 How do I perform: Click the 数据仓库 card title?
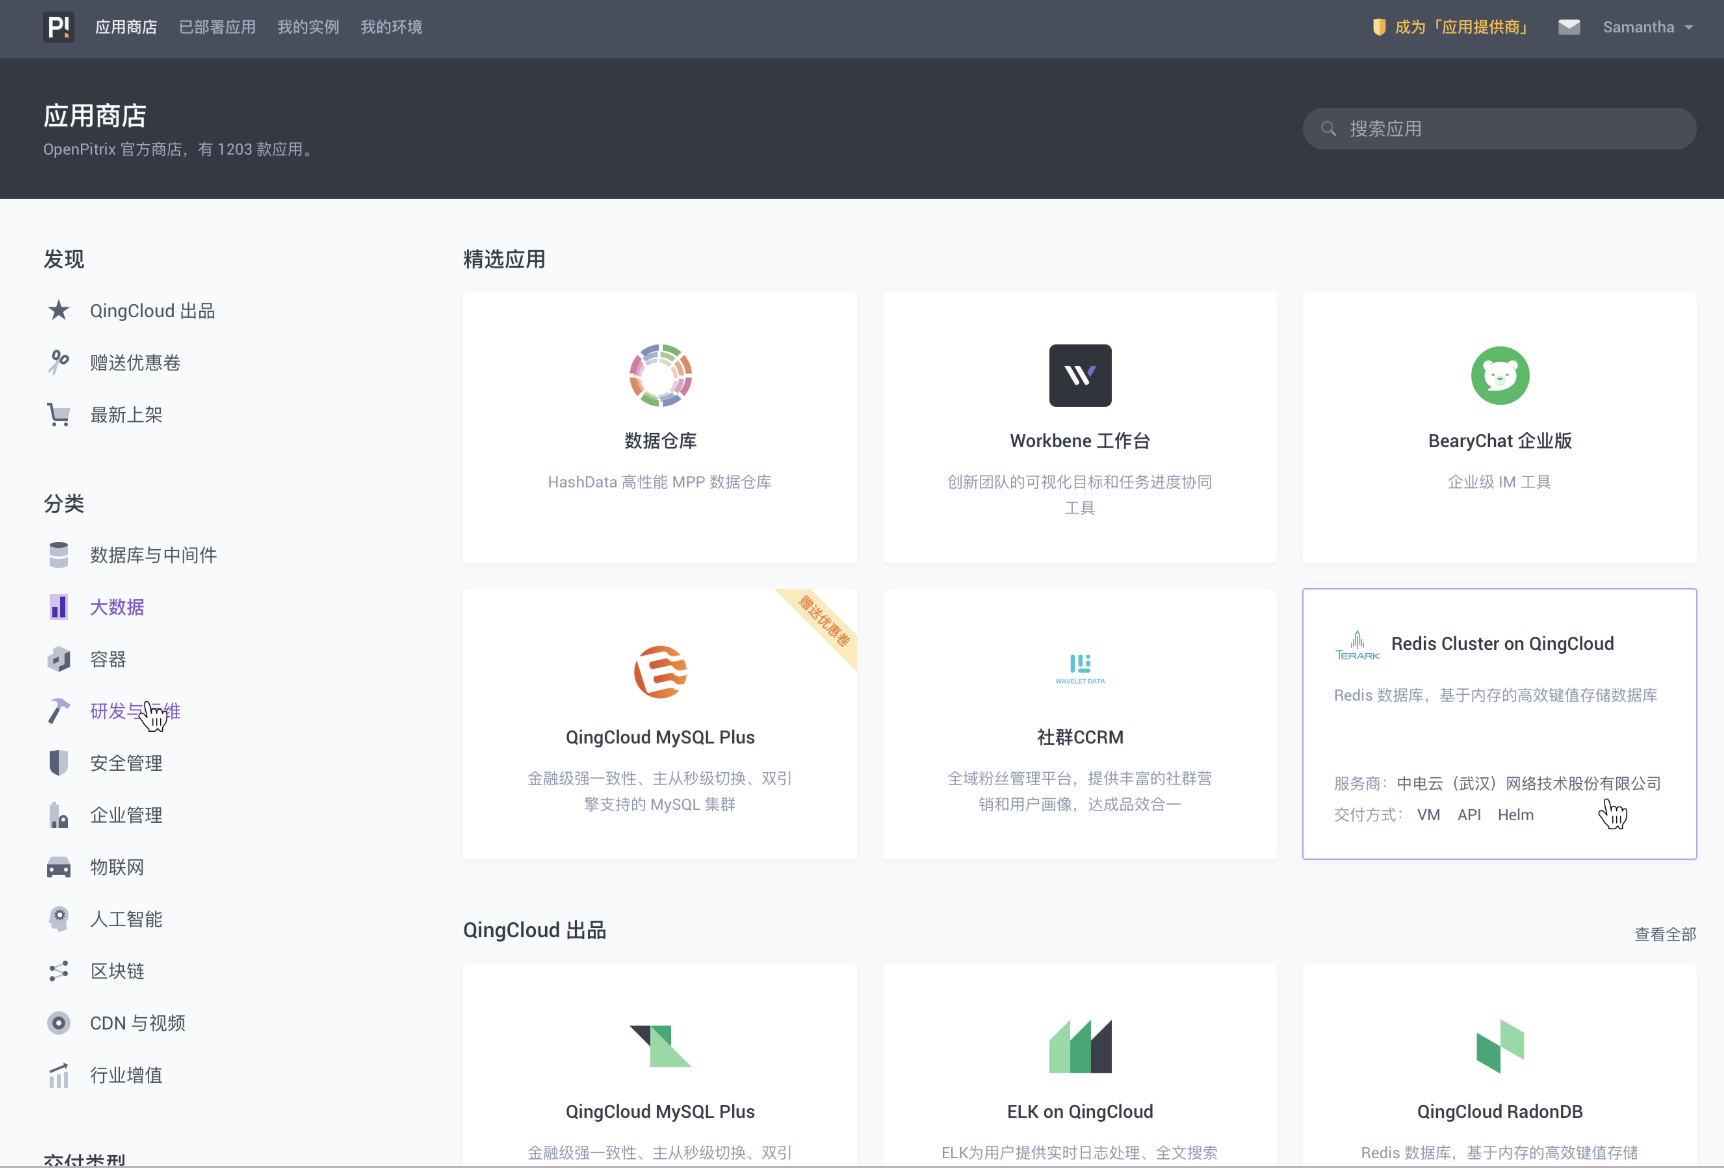(660, 441)
